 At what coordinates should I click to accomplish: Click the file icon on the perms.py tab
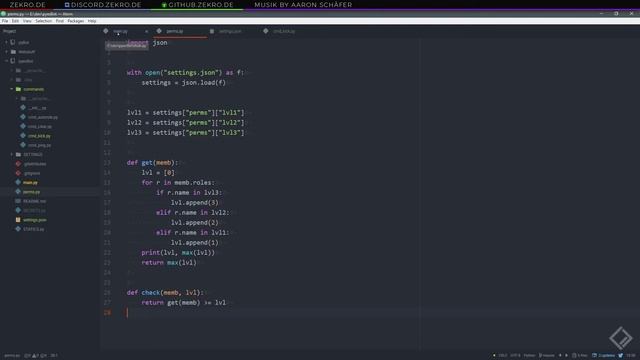click(x=159, y=31)
